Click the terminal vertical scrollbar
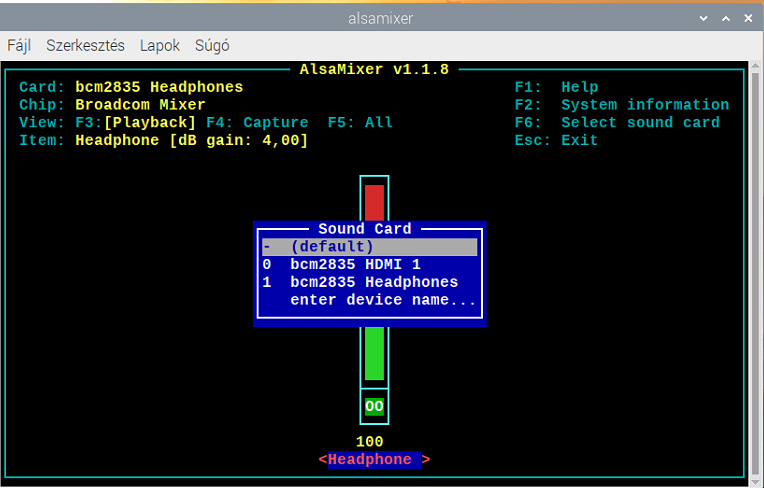The width and height of the screenshot is (764, 488). pyautogui.click(x=755, y=273)
